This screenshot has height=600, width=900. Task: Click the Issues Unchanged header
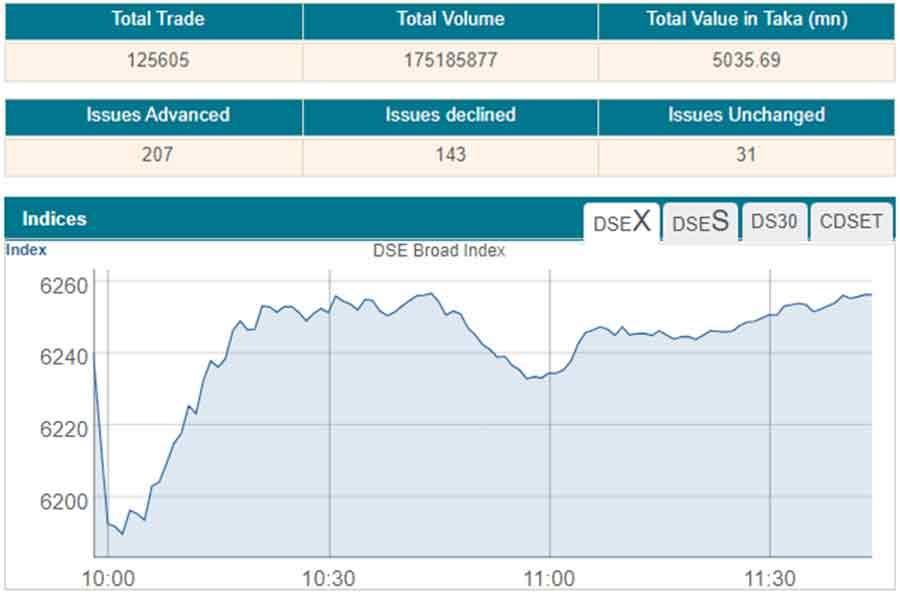coord(746,115)
